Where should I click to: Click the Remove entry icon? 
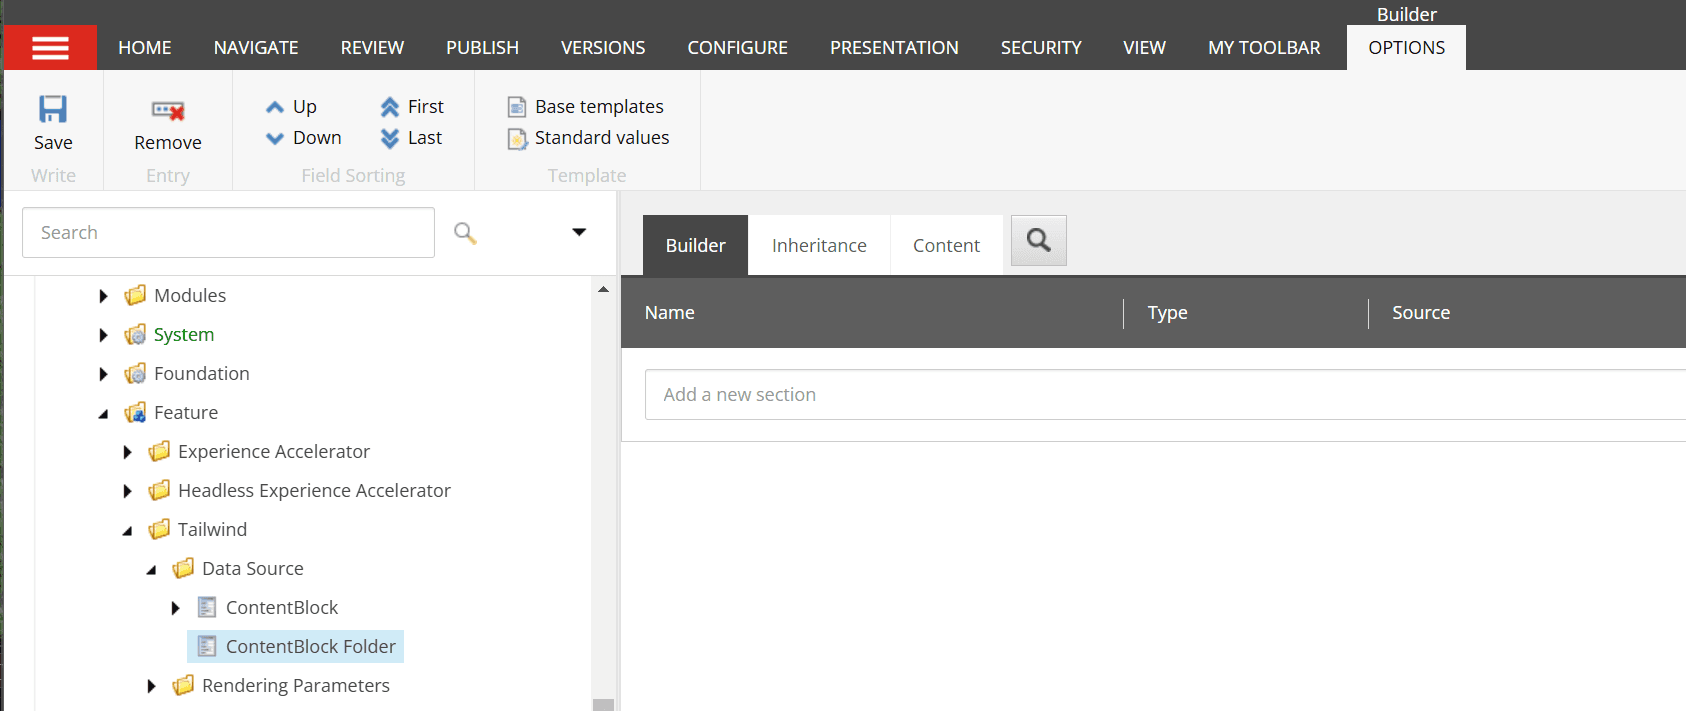(x=167, y=110)
